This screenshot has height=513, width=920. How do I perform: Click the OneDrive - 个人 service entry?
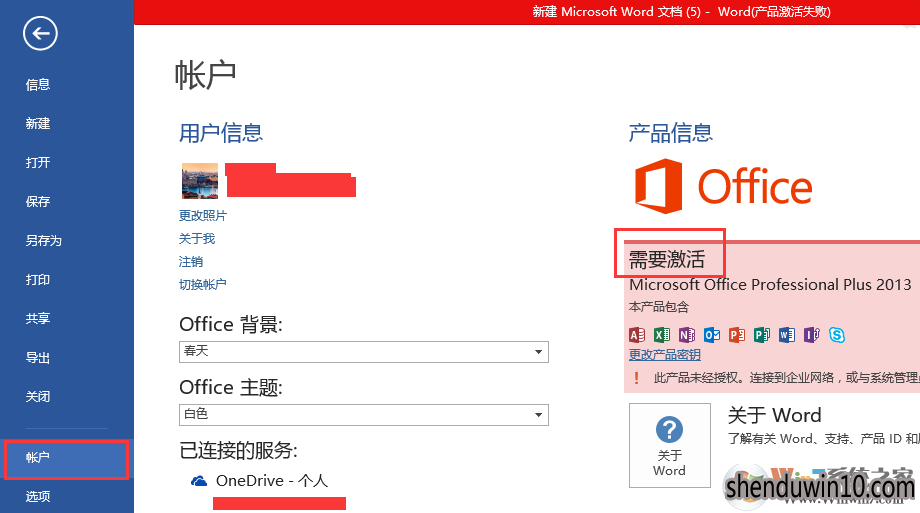(x=259, y=481)
